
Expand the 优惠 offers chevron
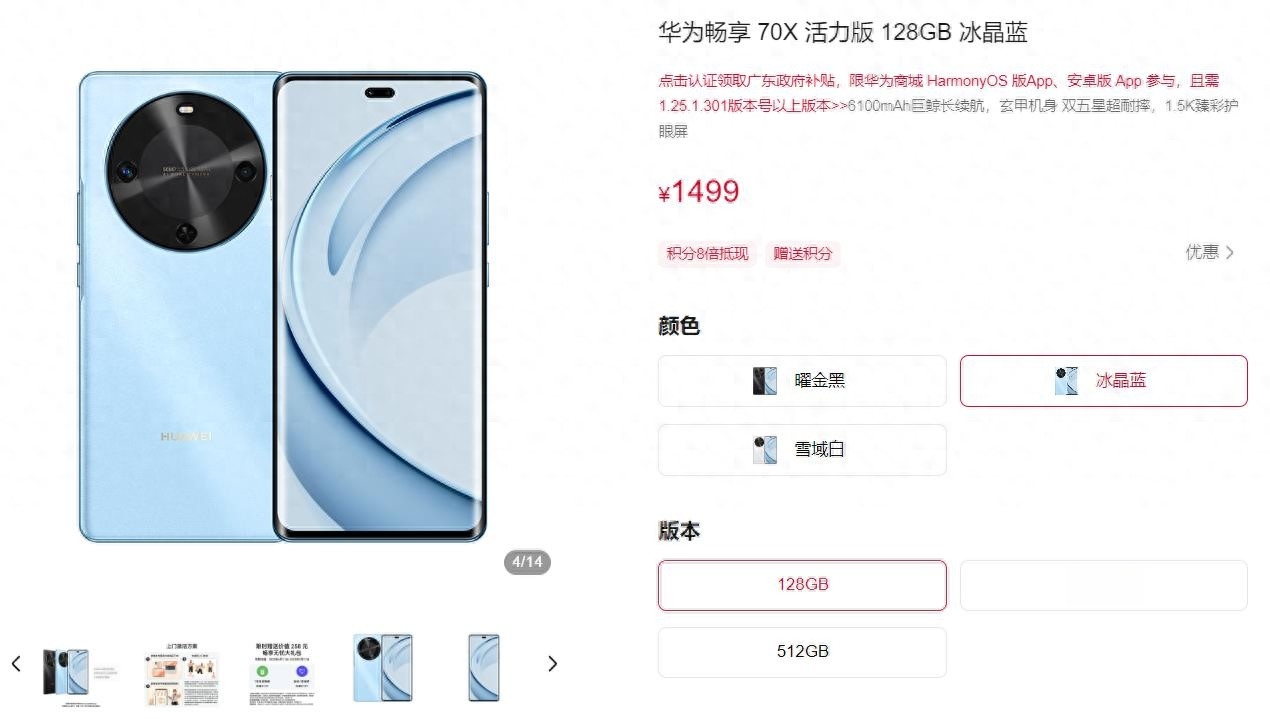point(1230,253)
